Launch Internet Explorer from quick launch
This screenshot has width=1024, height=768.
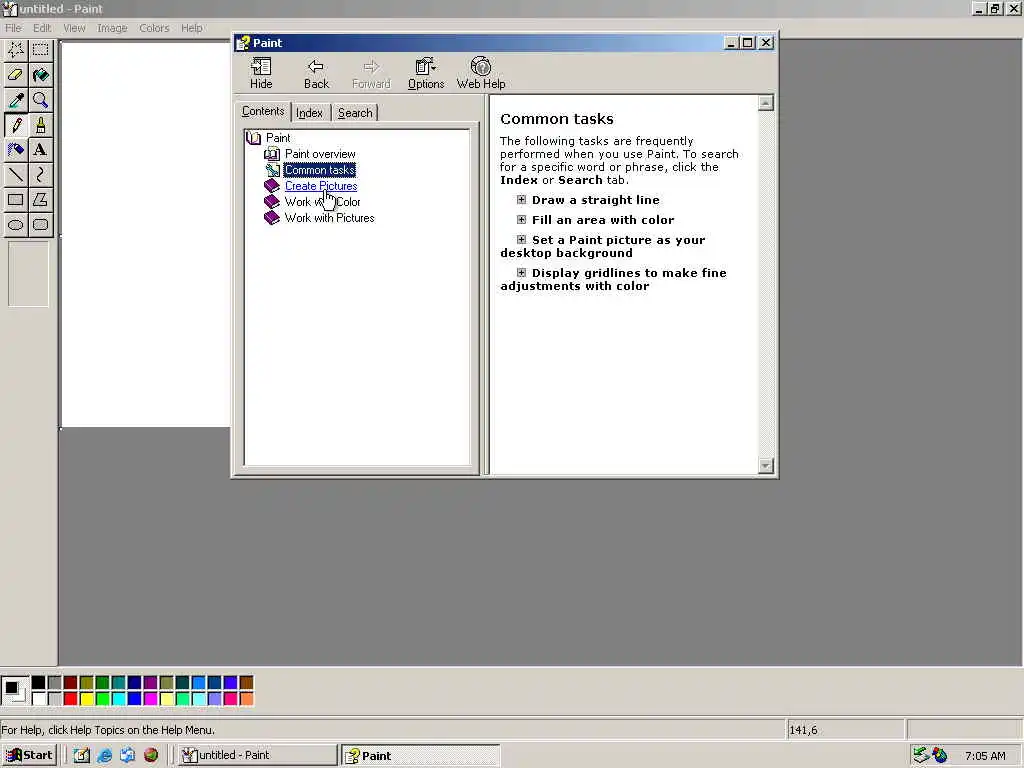pos(104,755)
